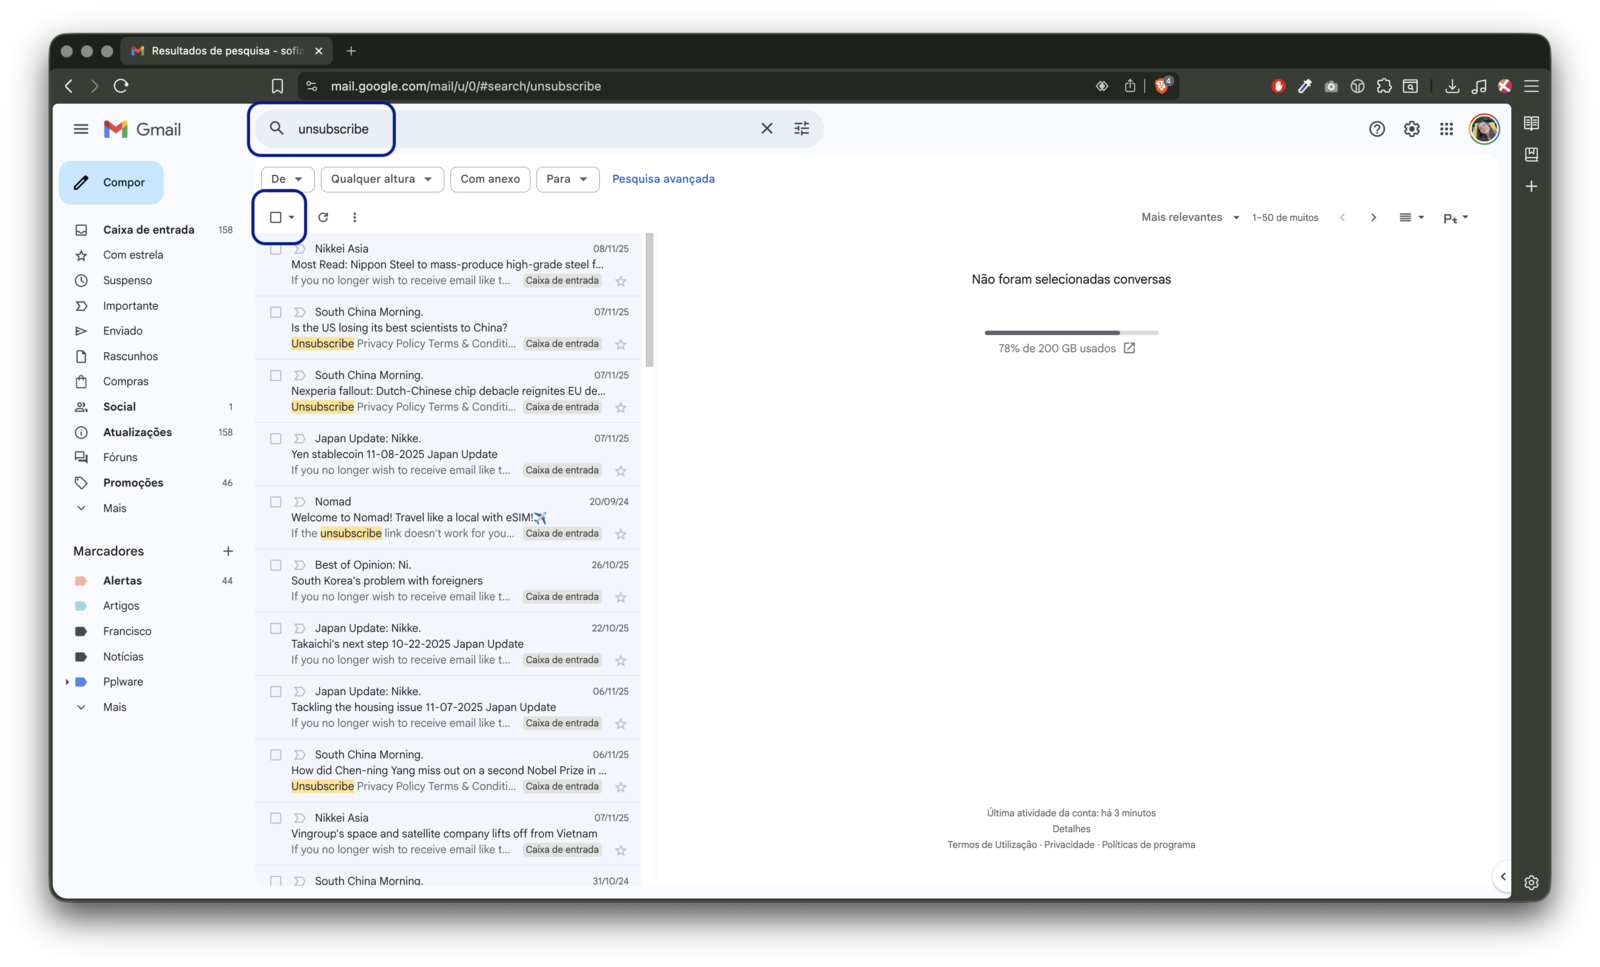The width and height of the screenshot is (1600, 967).
Task: Click the Compor button
Action: pos(111,183)
